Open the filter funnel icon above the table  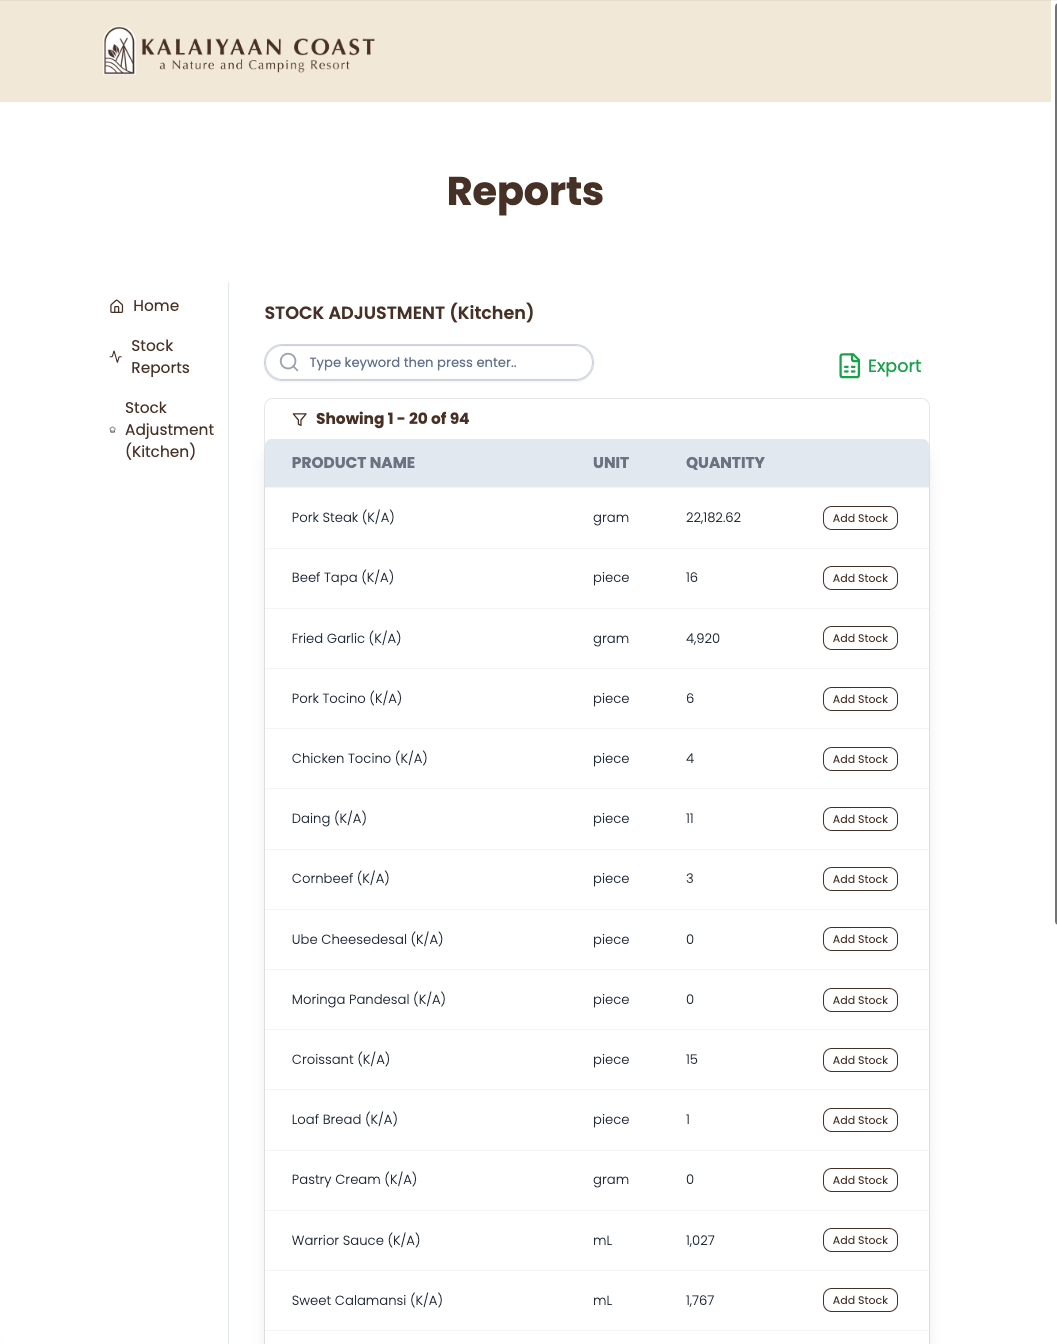[299, 419]
